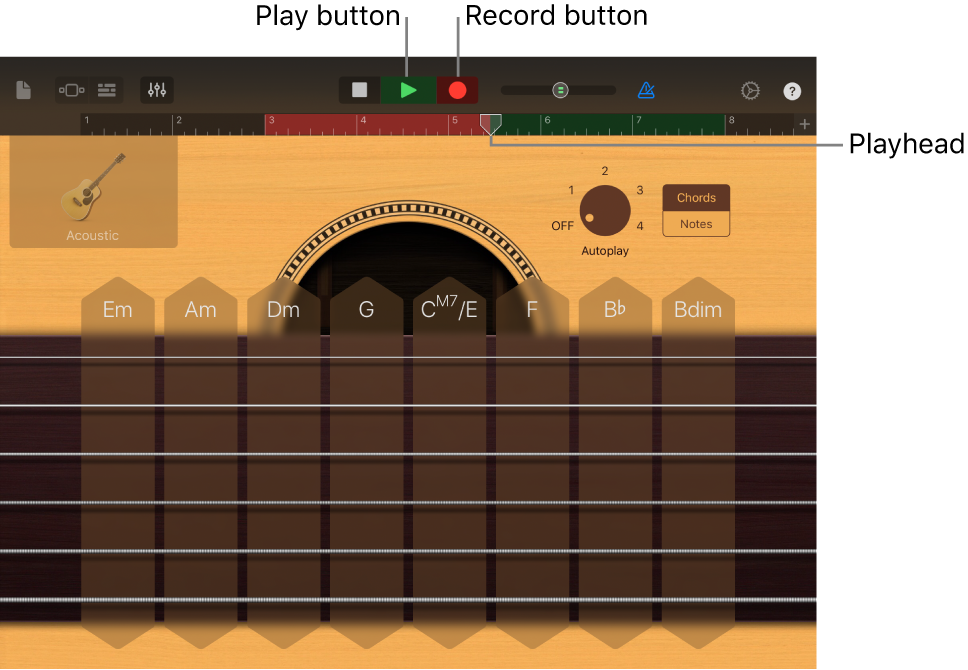Tap the plus to add song sections
Screen dimensions: 968x670
(x=805, y=124)
